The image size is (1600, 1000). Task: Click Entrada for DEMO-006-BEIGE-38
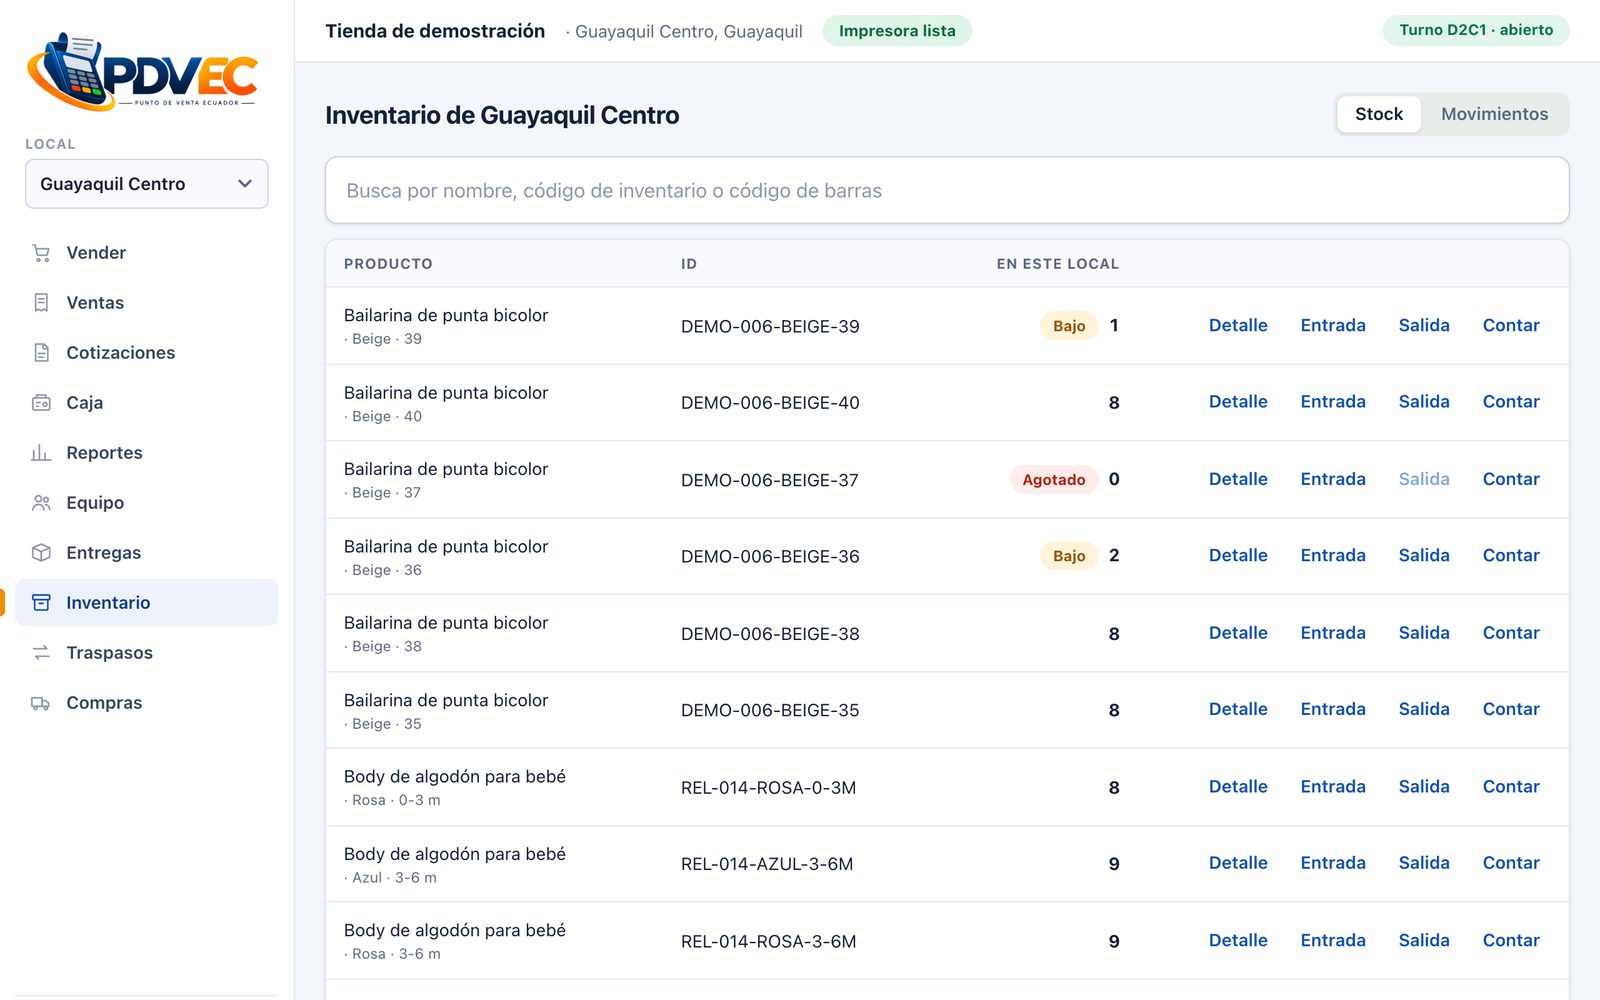(1333, 633)
